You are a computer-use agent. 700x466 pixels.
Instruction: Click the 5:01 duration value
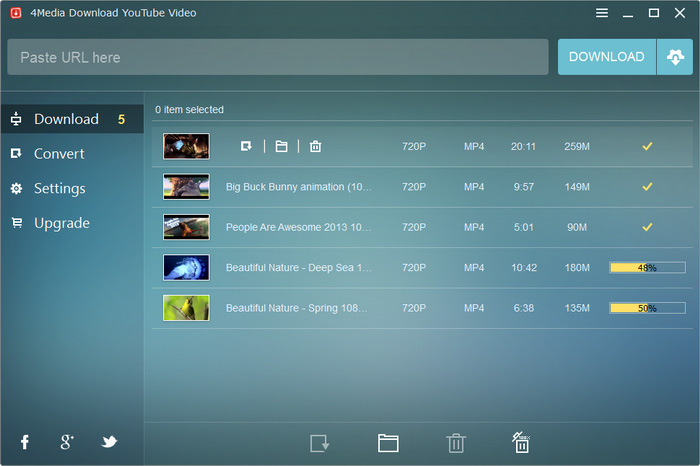(x=524, y=227)
